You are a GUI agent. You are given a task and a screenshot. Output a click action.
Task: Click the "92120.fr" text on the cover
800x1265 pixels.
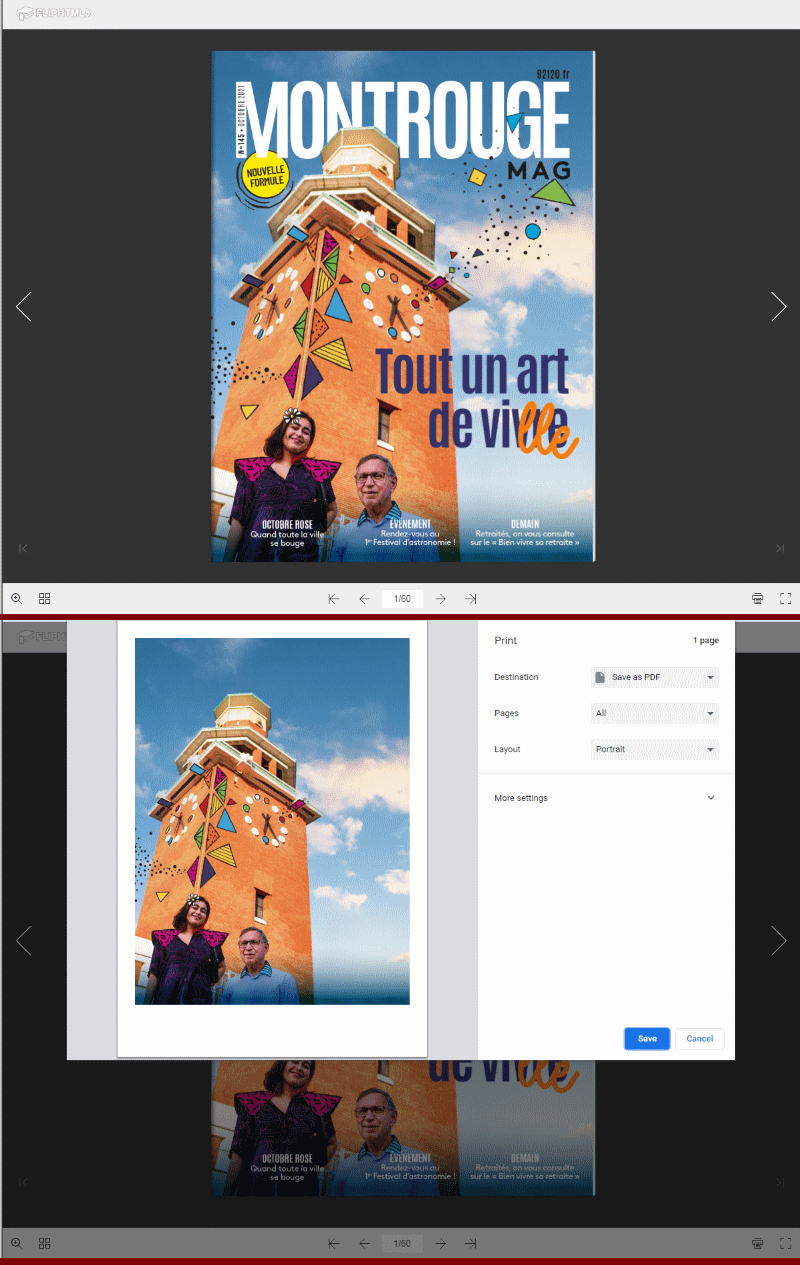click(552, 73)
